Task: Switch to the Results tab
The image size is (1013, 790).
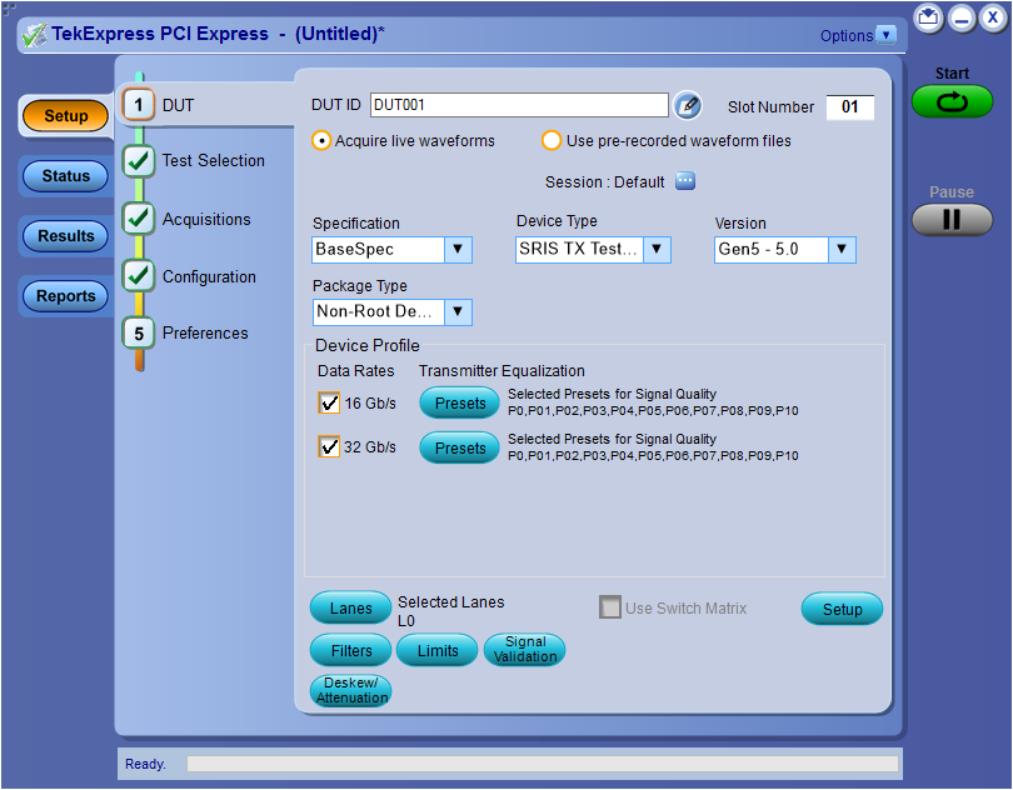Action: (x=66, y=236)
